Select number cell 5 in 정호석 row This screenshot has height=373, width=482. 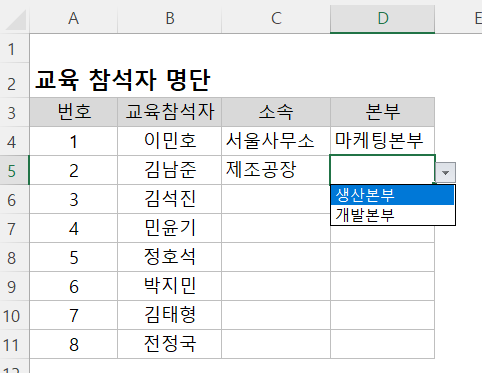tap(74, 257)
